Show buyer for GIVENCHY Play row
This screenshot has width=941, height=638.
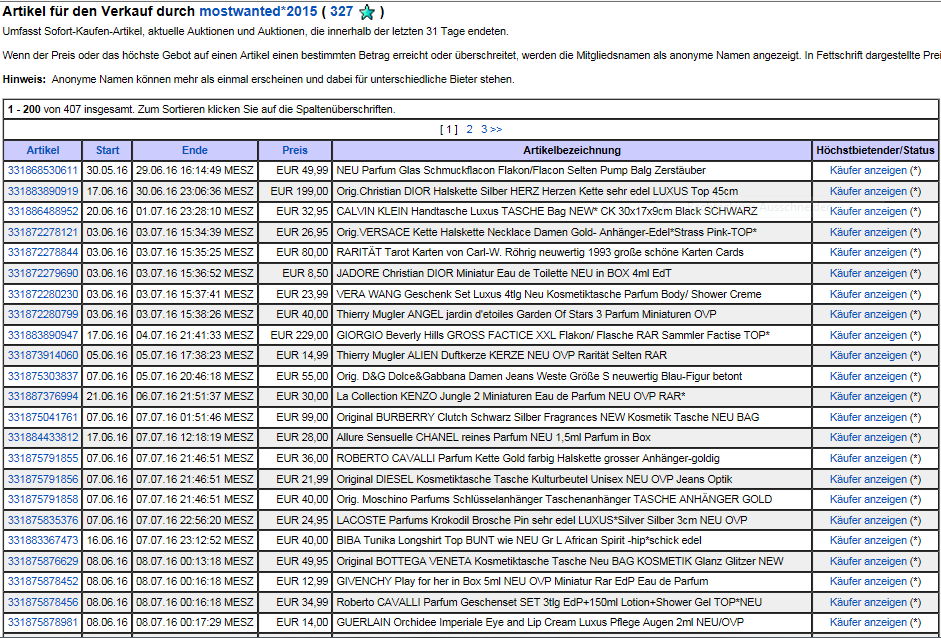pyautogui.click(x=868, y=581)
